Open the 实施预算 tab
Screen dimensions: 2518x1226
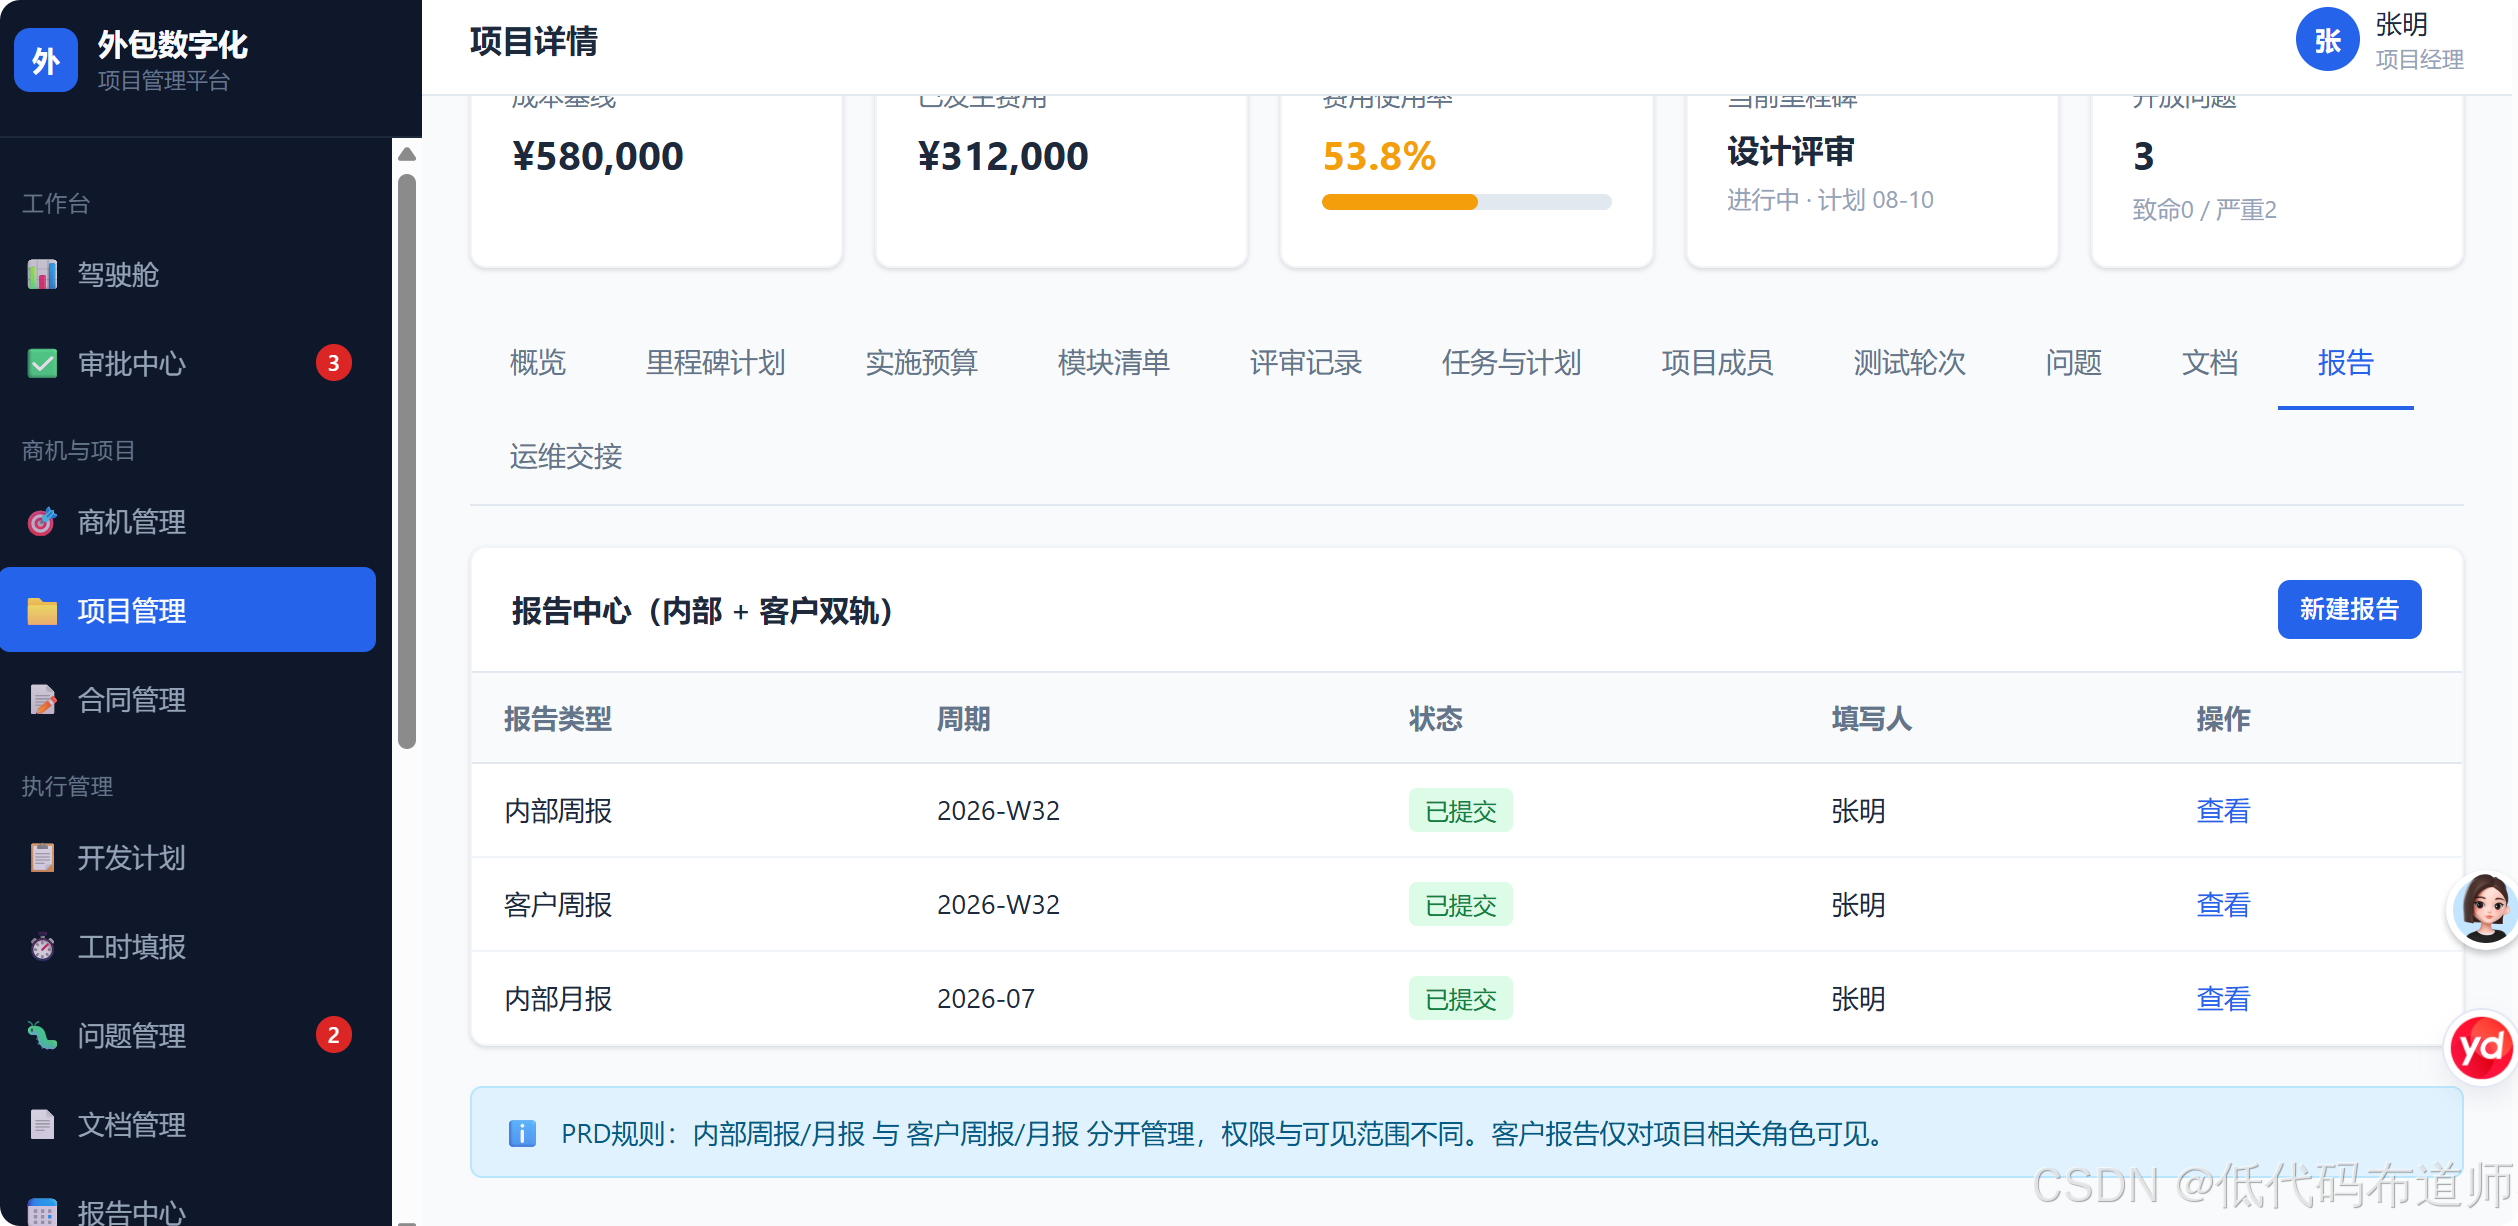click(x=922, y=362)
